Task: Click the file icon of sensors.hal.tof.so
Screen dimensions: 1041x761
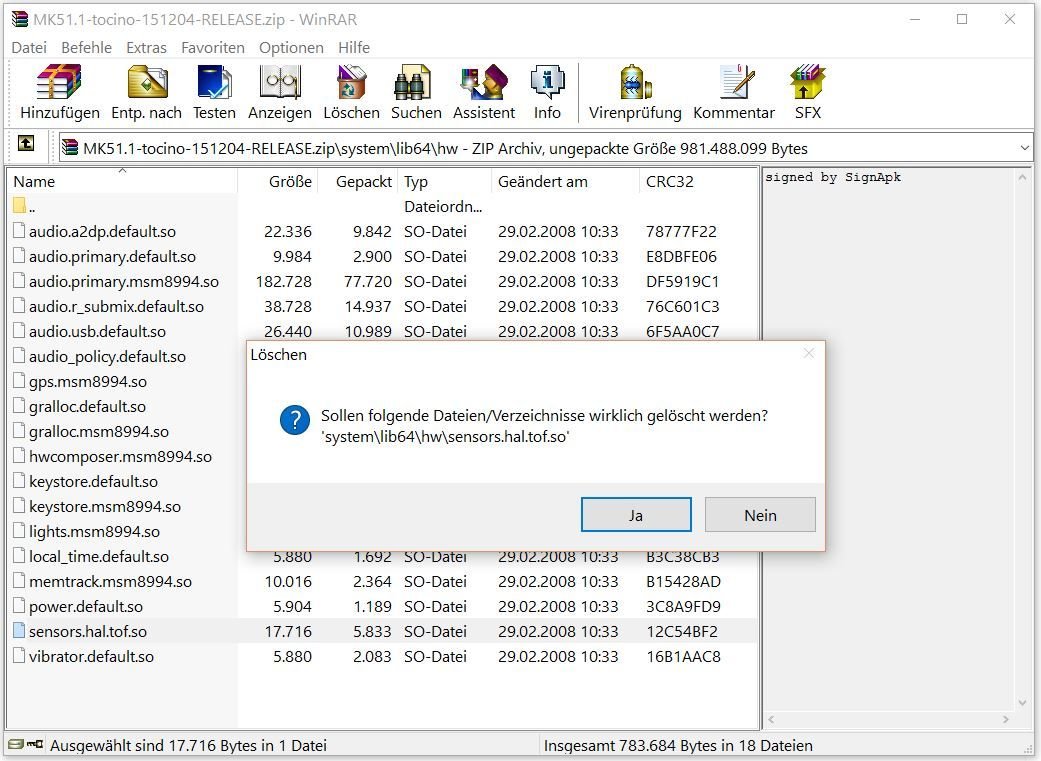Action: tap(19, 631)
